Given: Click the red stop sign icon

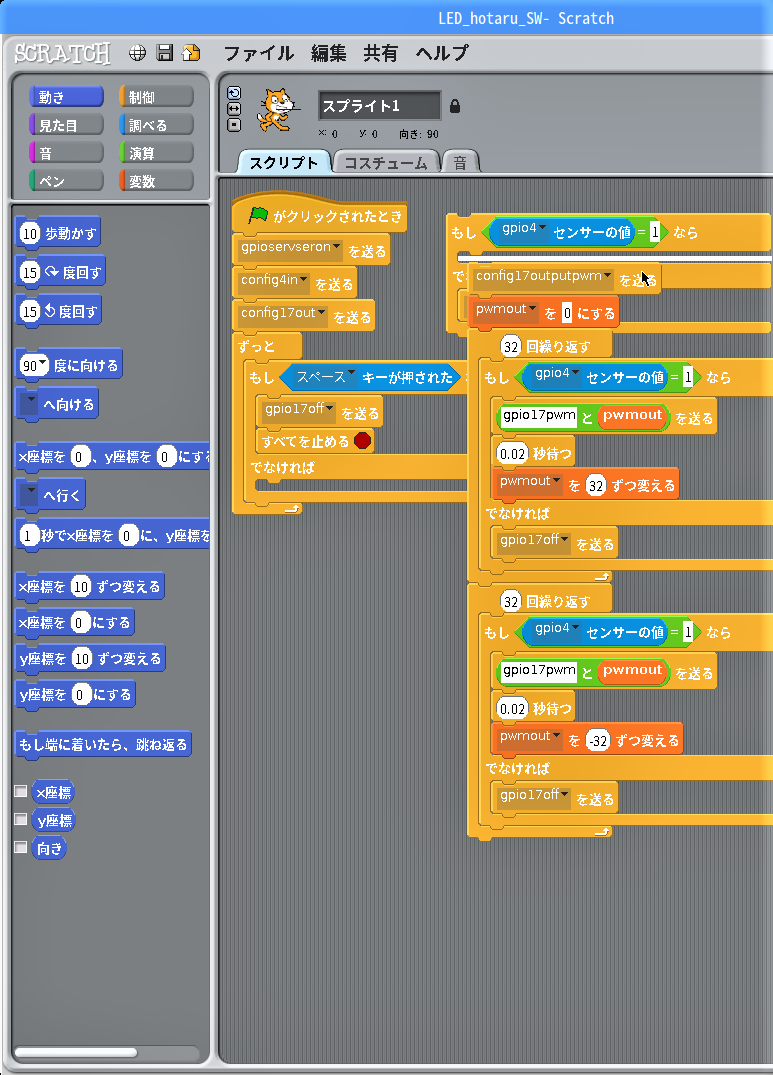Looking at the screenshot, I should click(363, 441).
